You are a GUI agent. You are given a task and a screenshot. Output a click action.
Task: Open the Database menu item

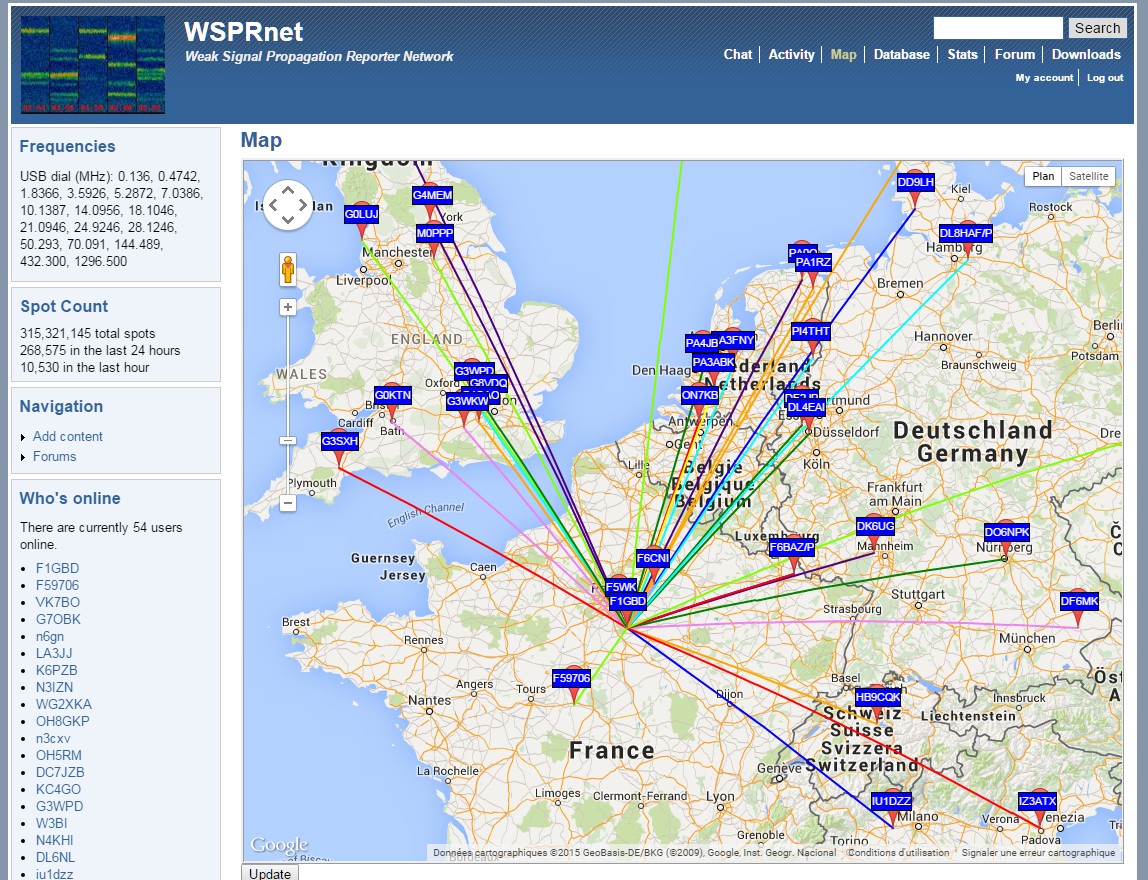tap(901, 54)
